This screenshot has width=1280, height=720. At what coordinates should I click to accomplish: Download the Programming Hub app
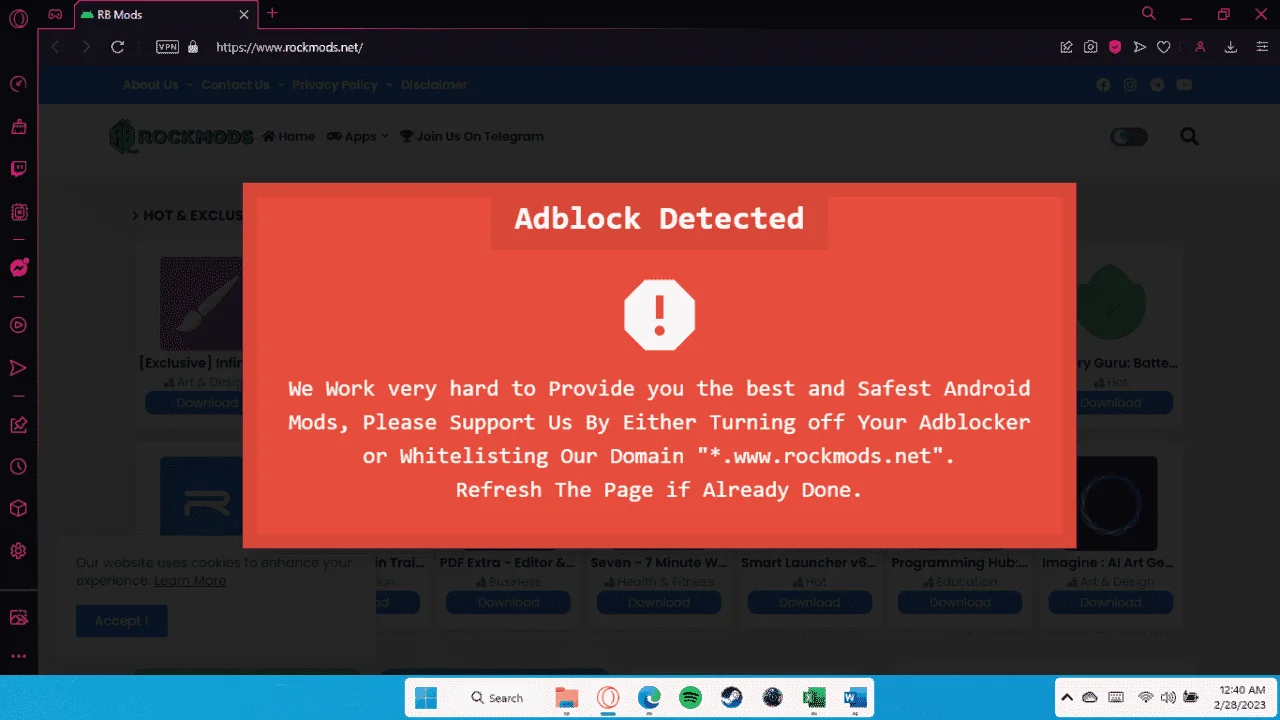[960, 603]
